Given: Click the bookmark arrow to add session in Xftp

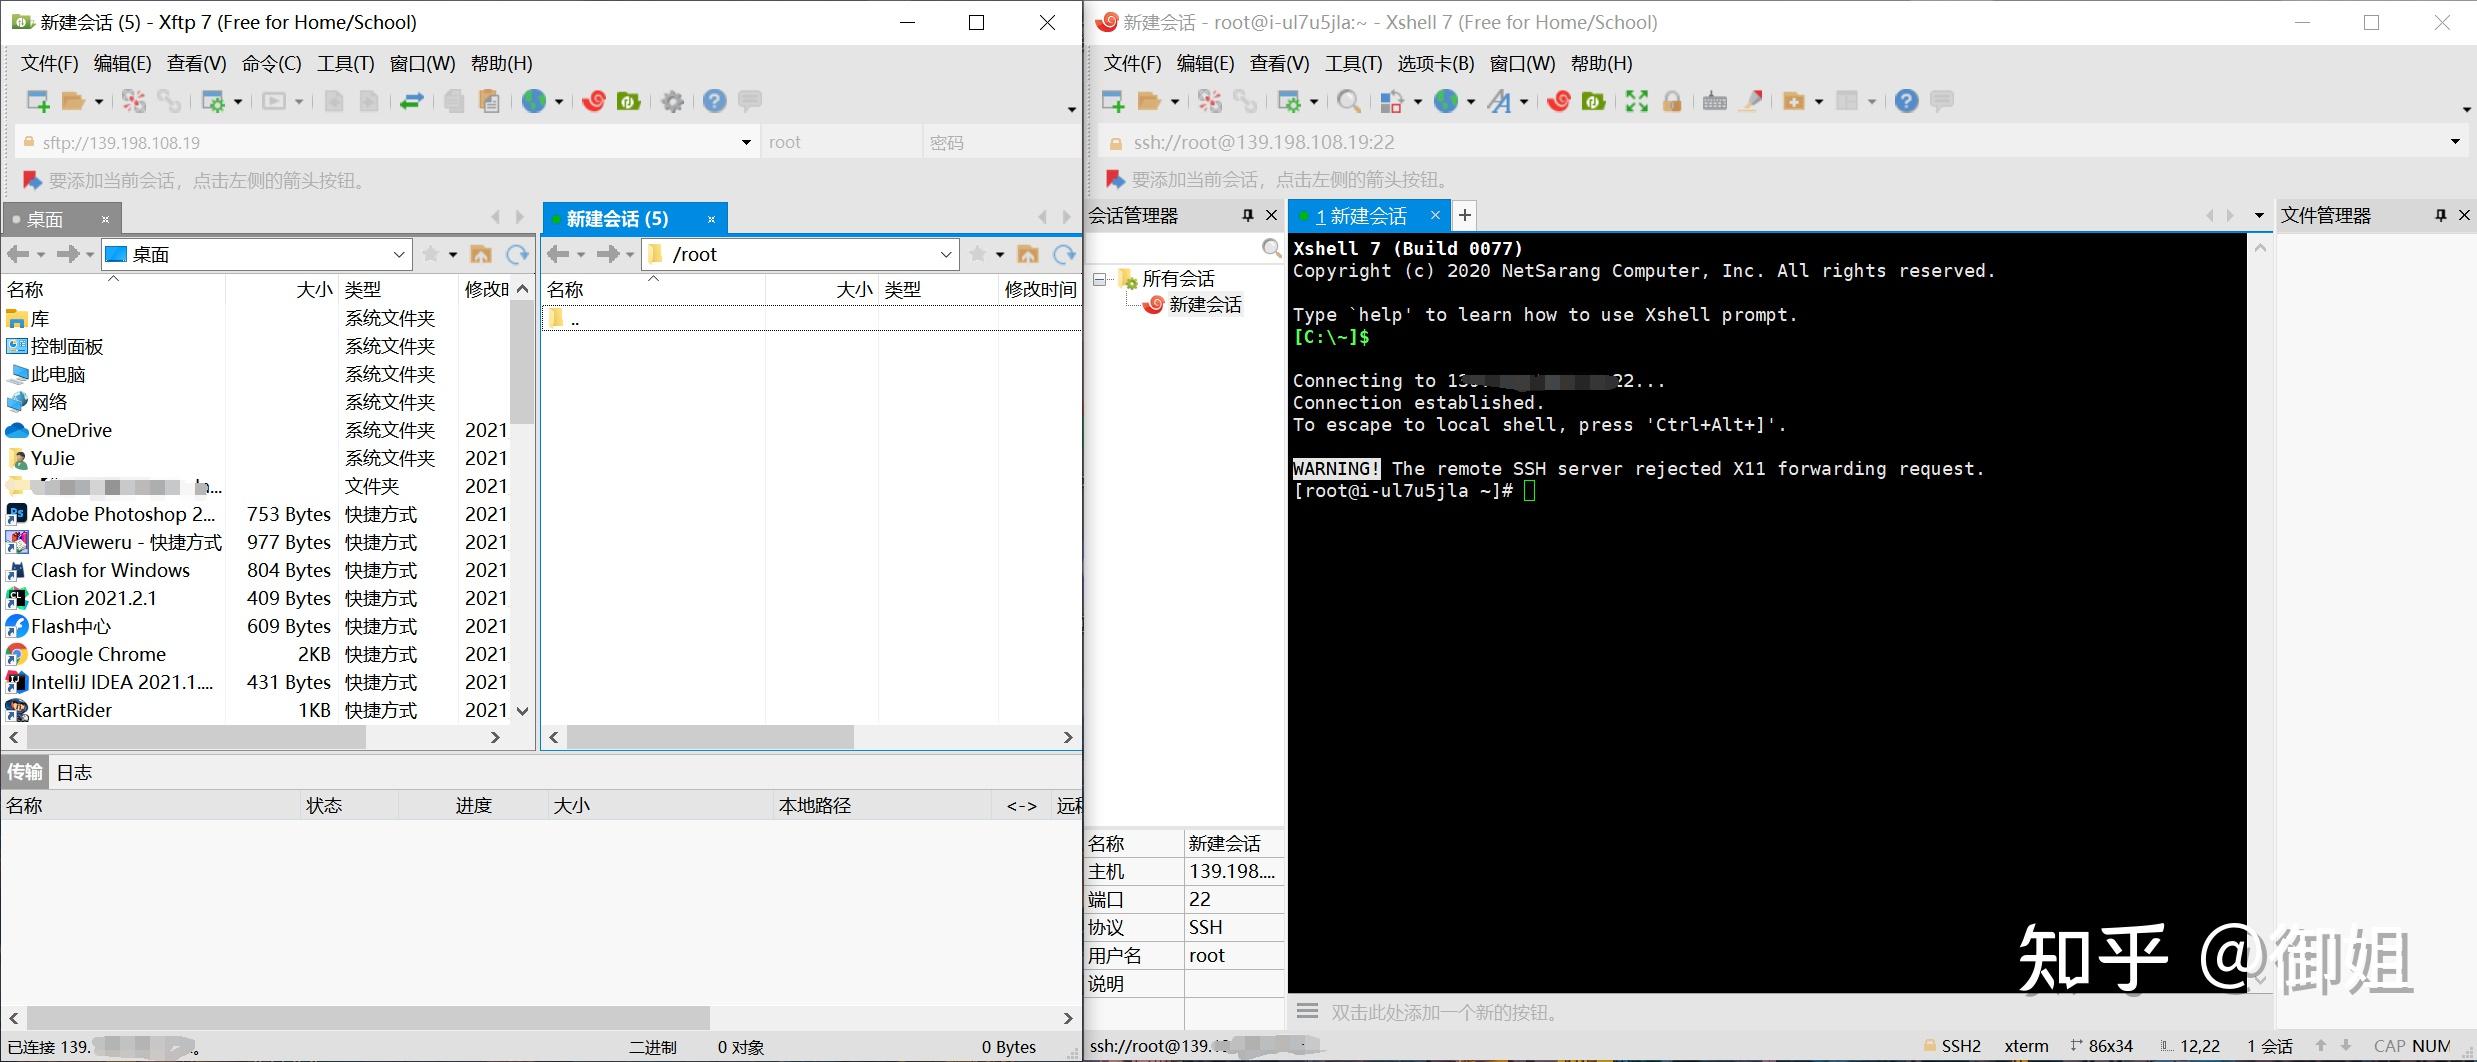Looking at the screenshot, I should click(x=32, y=180).
